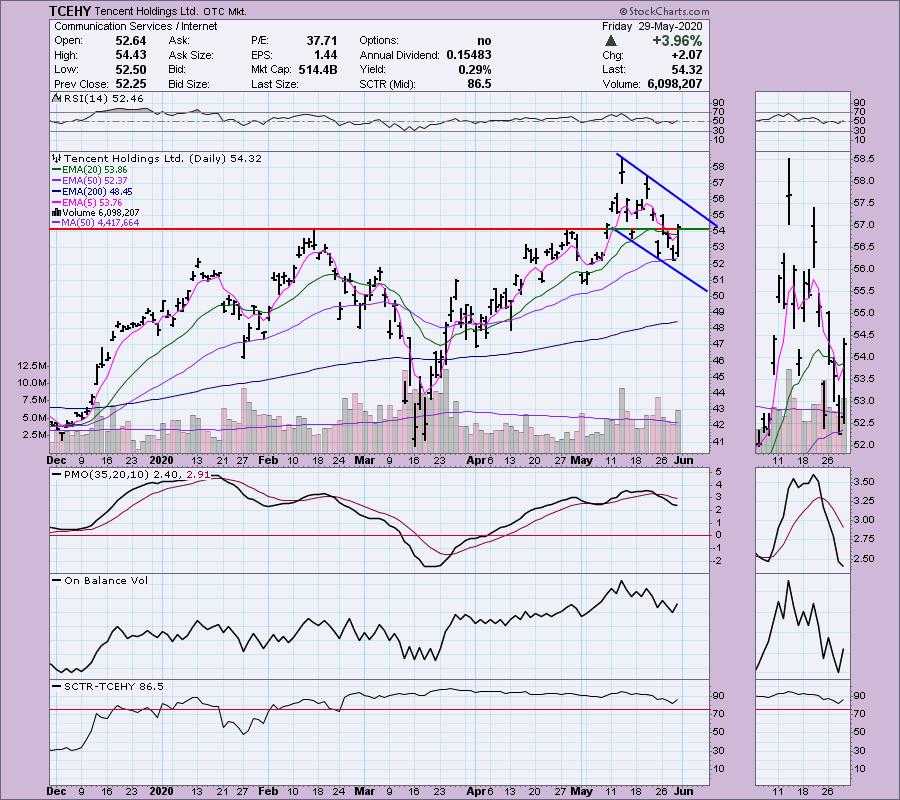Click the 'RSI(14) 52.46' panel label
The image size is (900, 800).
pos(104,98)
